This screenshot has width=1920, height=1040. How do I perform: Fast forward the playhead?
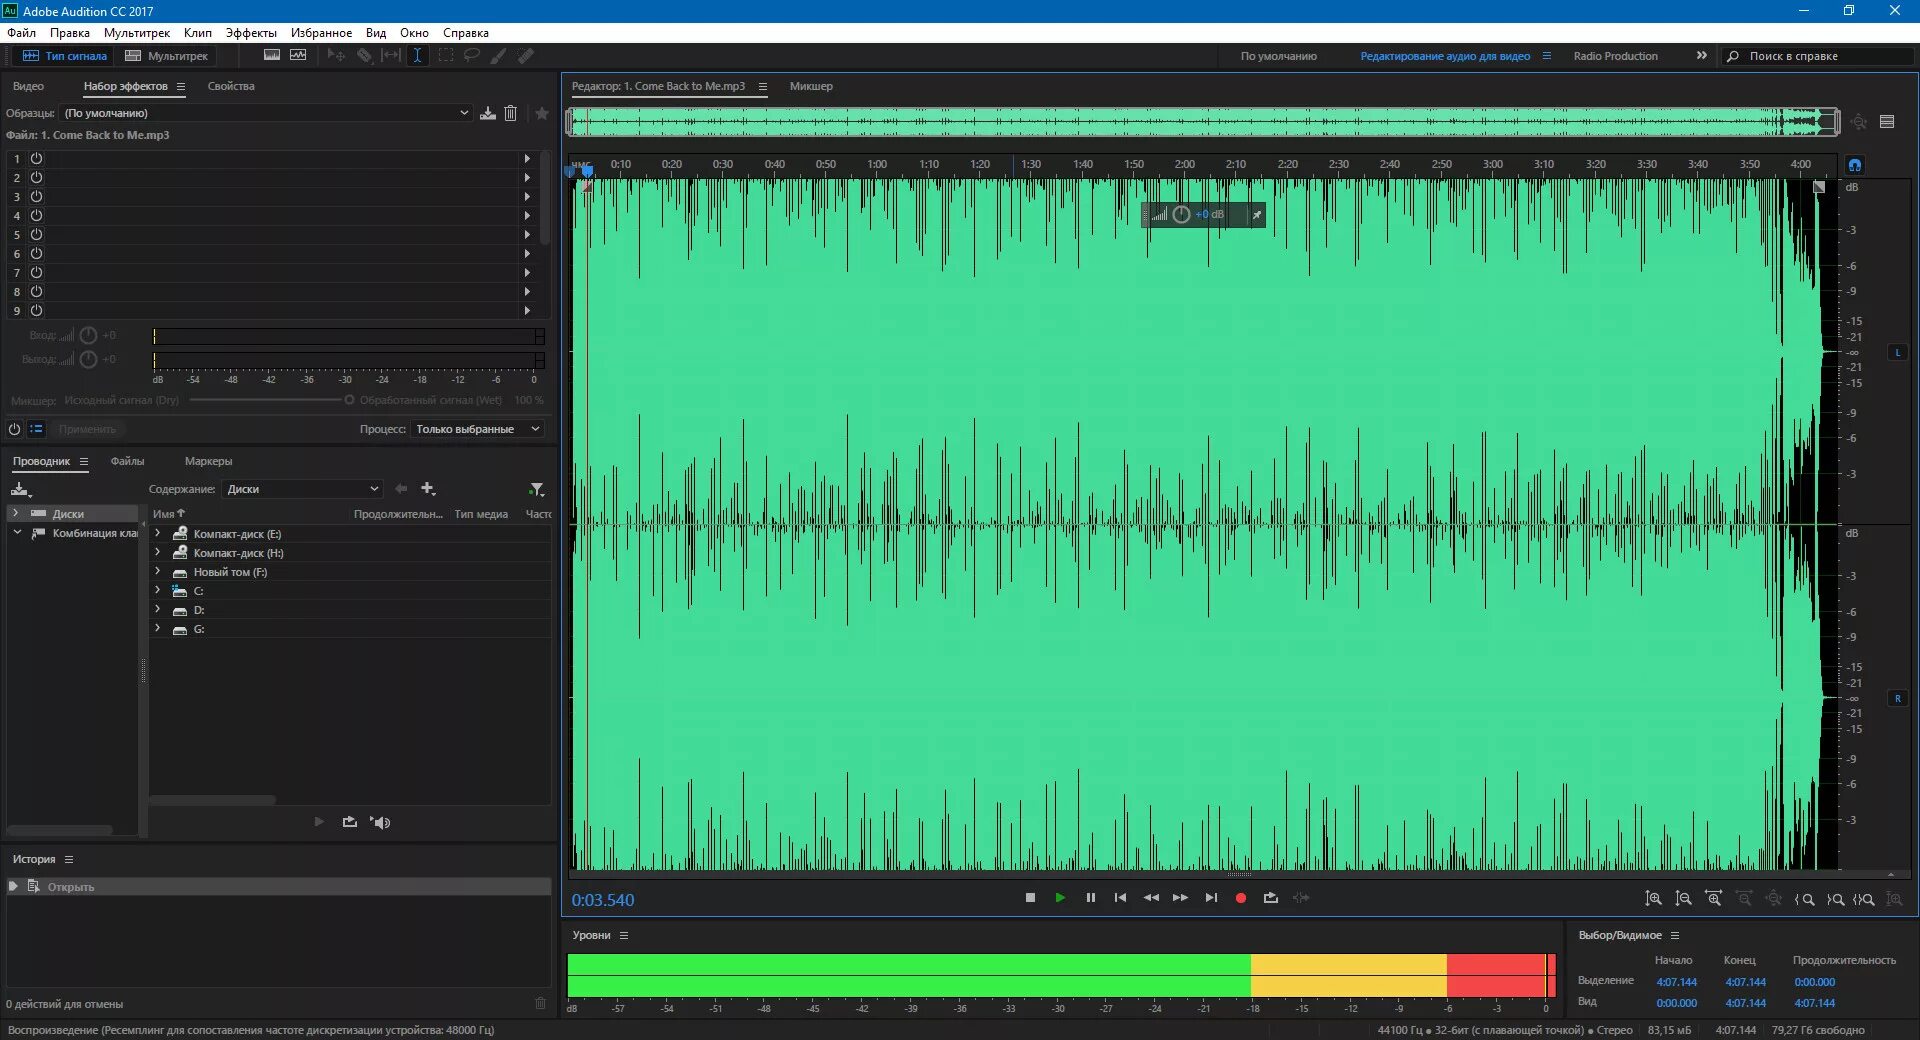(x=1180, y=898)
